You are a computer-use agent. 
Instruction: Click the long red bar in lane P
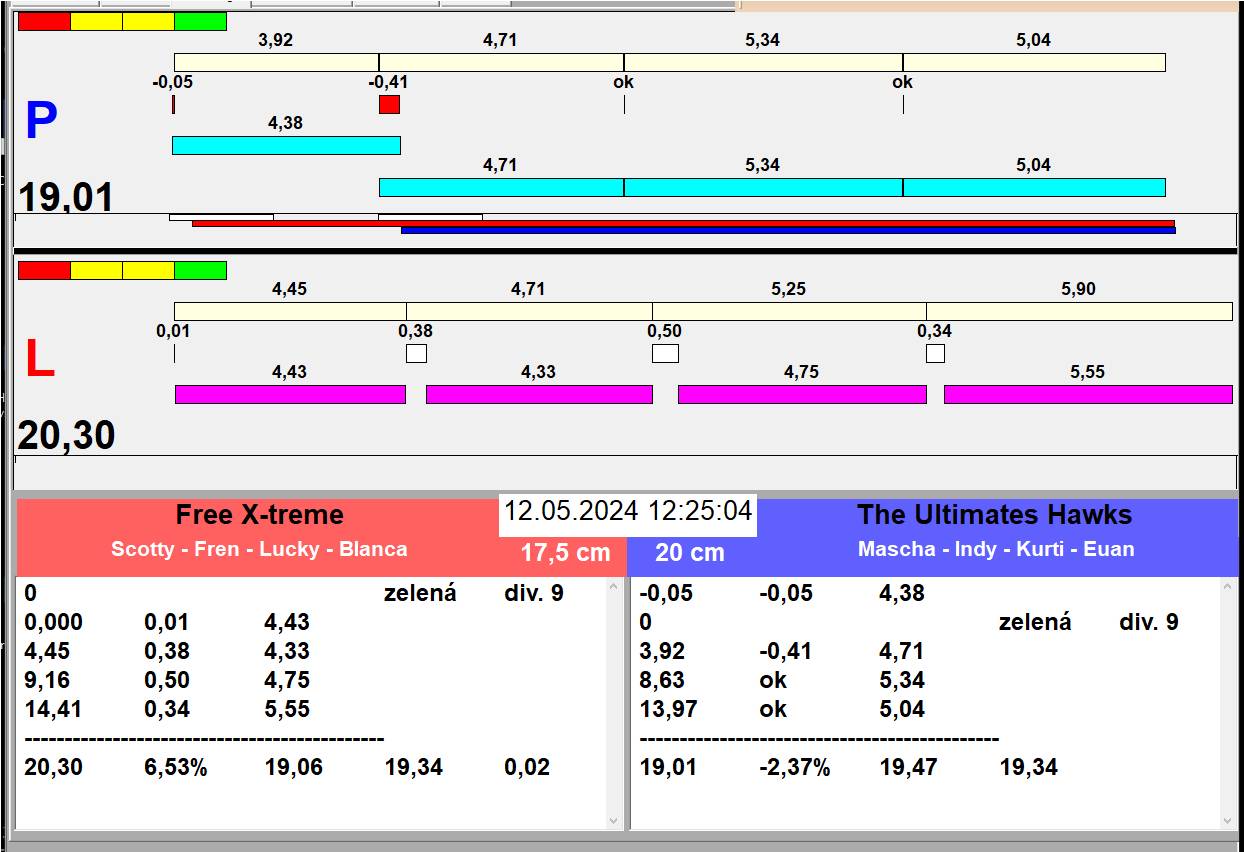point(683,223)
